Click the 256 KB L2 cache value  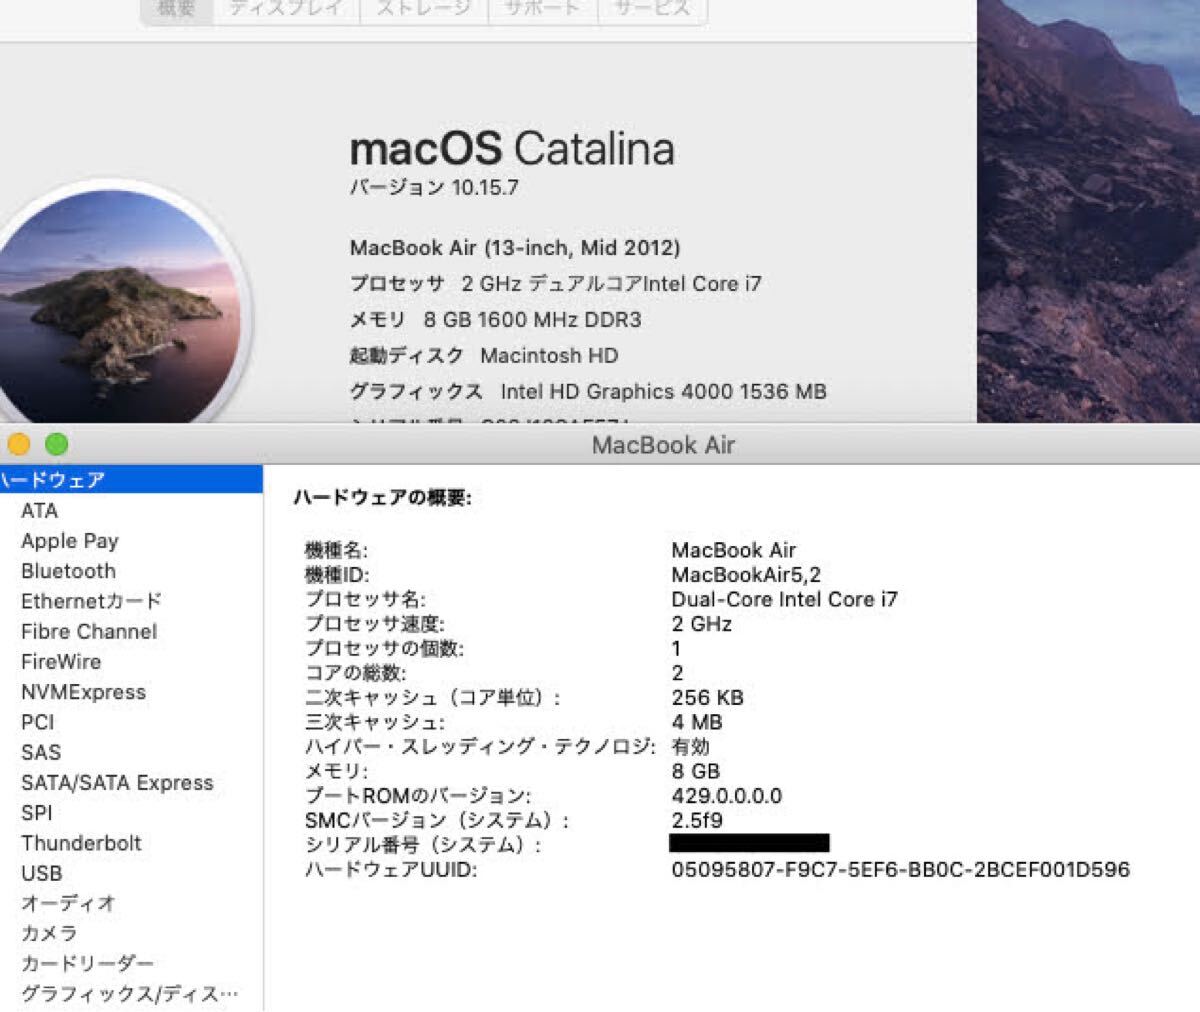[708, 698]
